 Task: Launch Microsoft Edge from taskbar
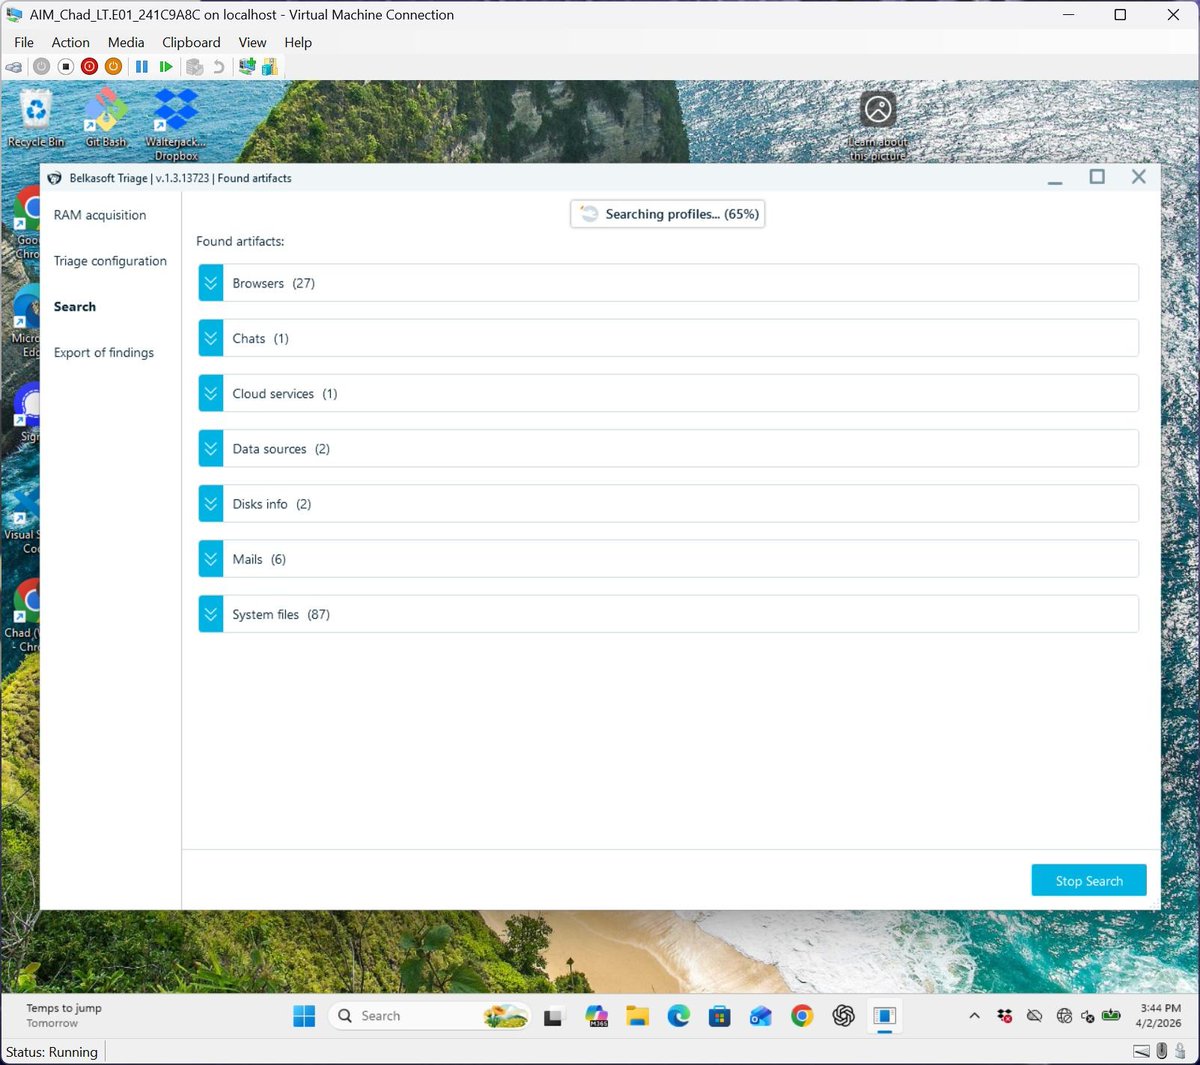point(679,1016)
